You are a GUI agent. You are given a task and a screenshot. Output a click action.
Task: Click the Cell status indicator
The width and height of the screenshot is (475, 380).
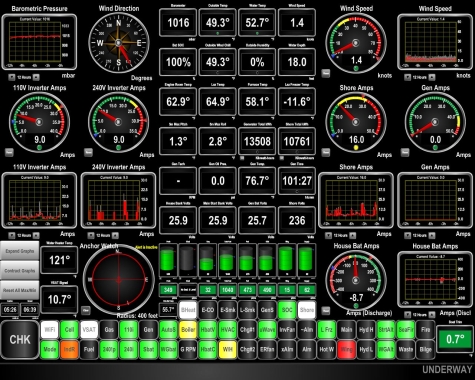[x=69, y=330]
